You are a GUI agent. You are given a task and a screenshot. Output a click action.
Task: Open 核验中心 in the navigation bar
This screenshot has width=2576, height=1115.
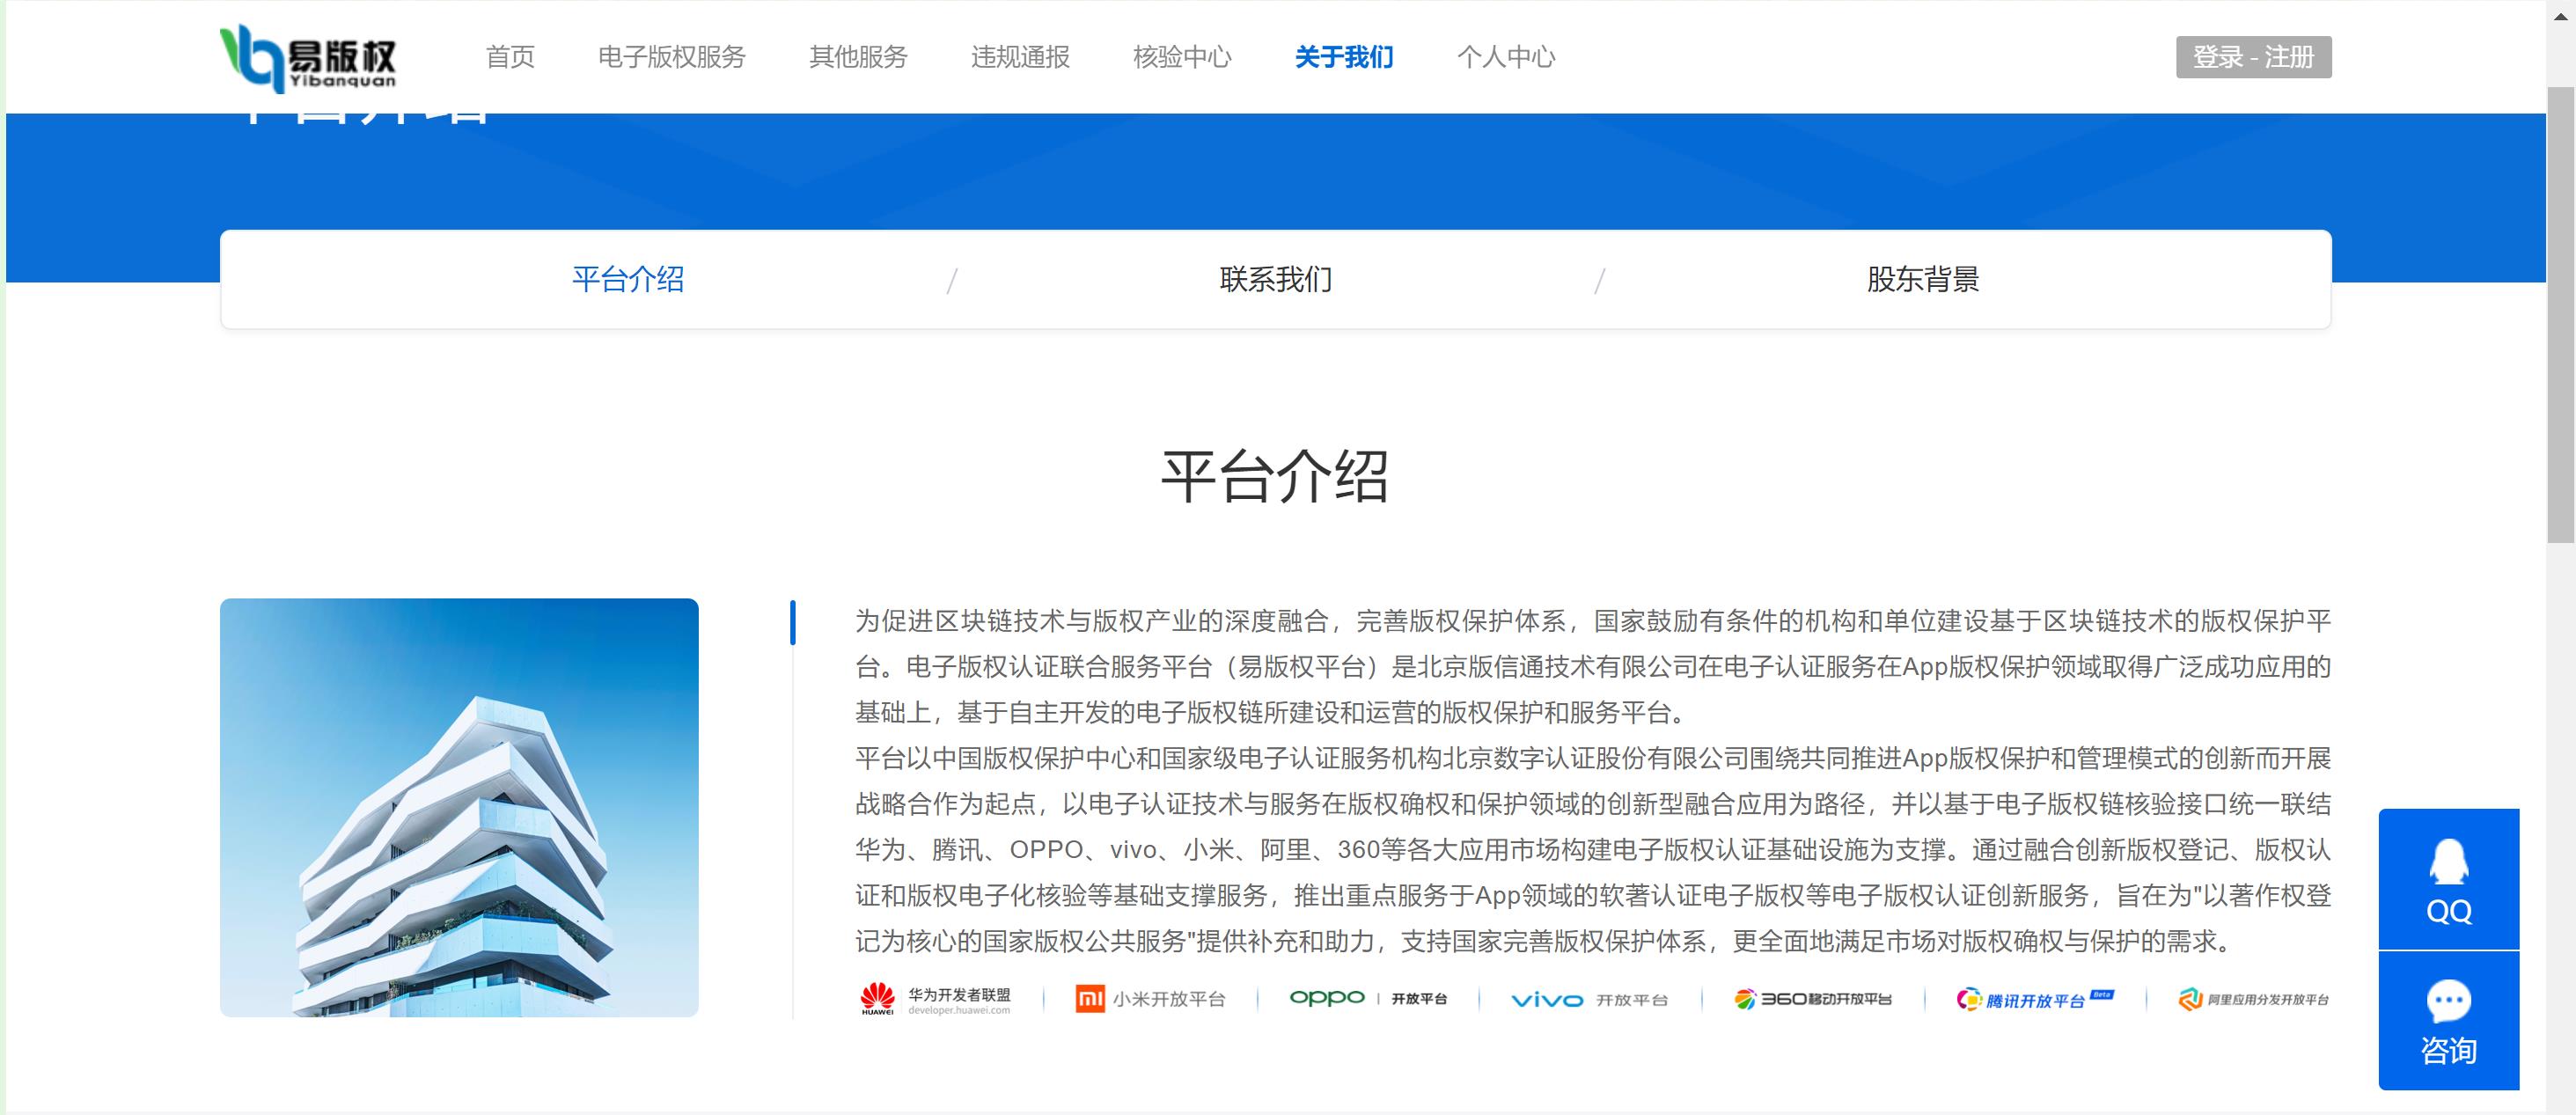[x=1182, y=57]
